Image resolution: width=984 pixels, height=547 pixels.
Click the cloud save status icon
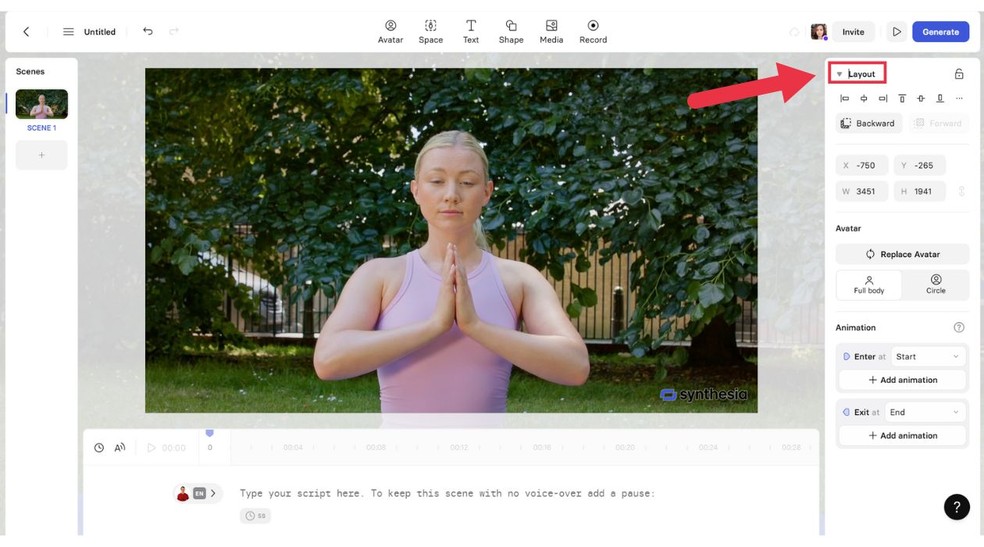click(x=794, y=31)
